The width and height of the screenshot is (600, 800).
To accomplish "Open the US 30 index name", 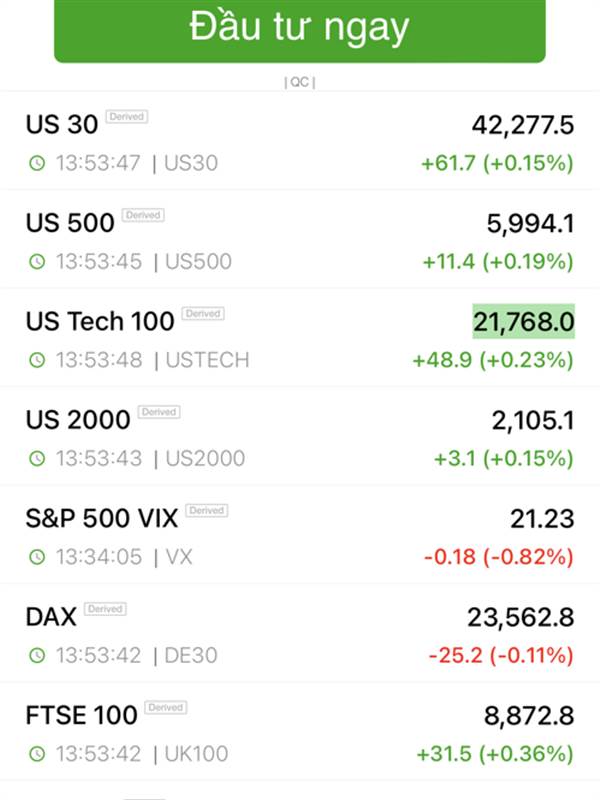I will click(x=62, y=124).
